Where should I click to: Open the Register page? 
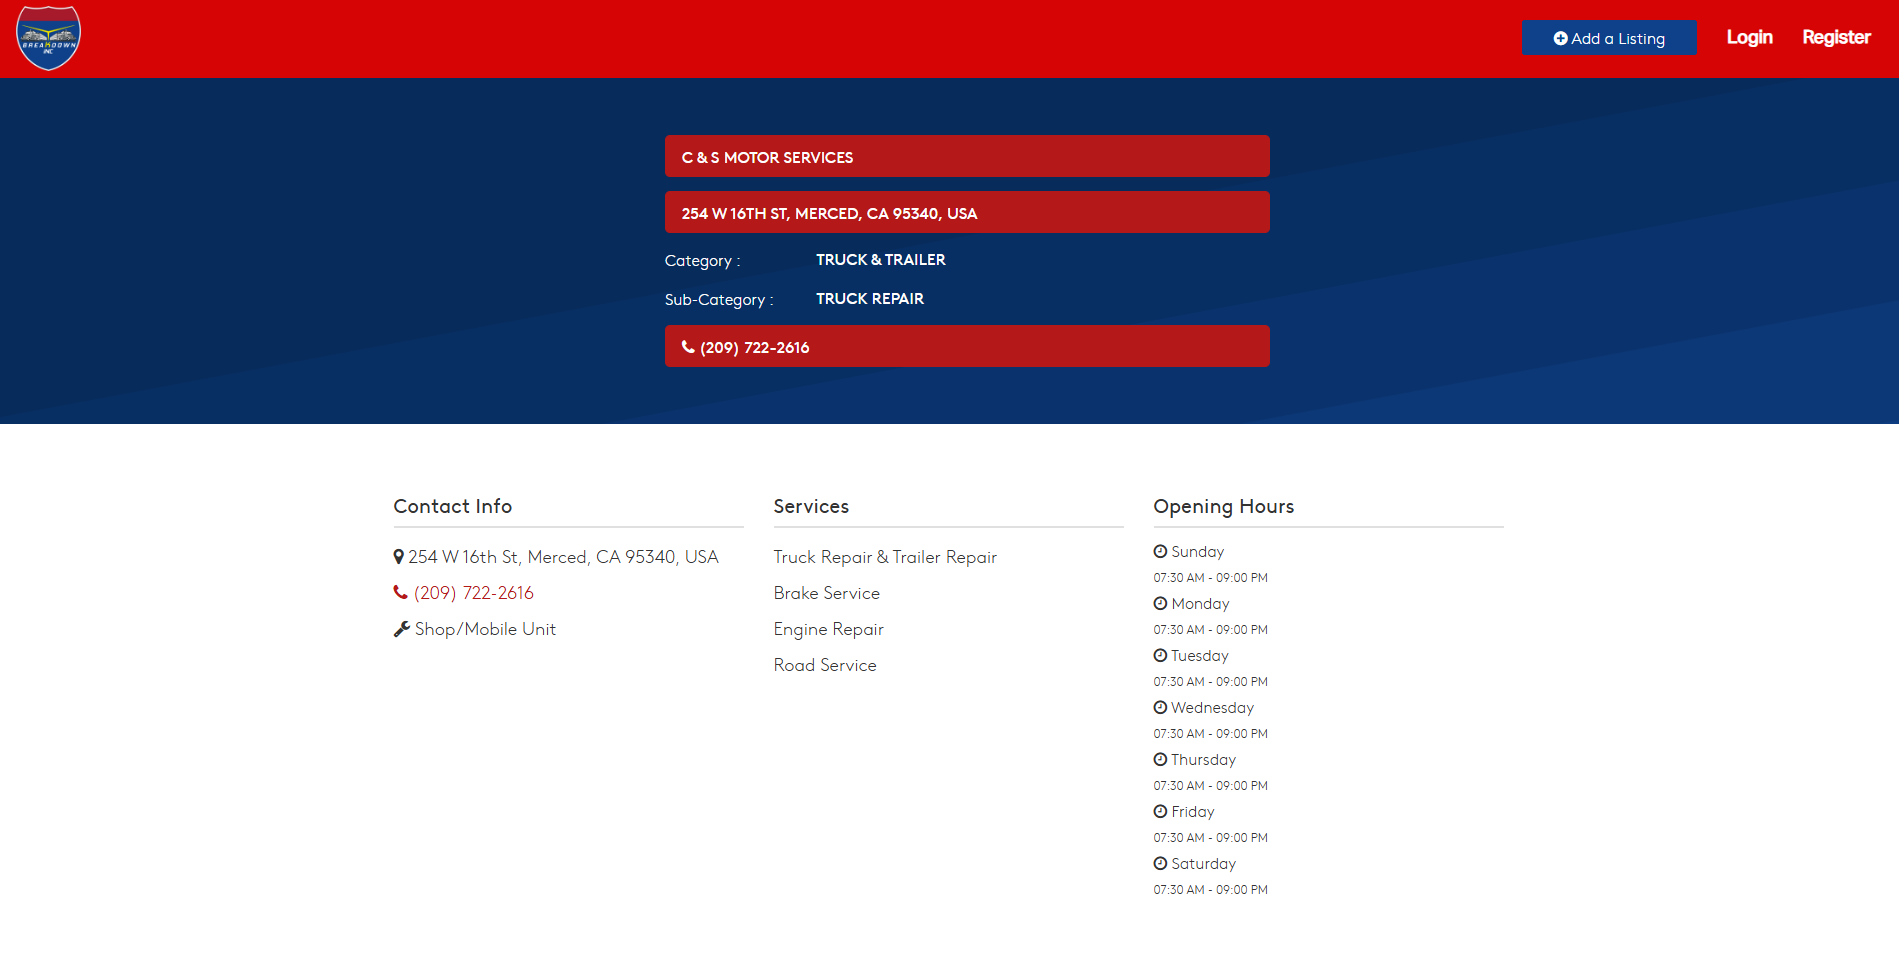pyautogui.click(x=1836, y=38)
